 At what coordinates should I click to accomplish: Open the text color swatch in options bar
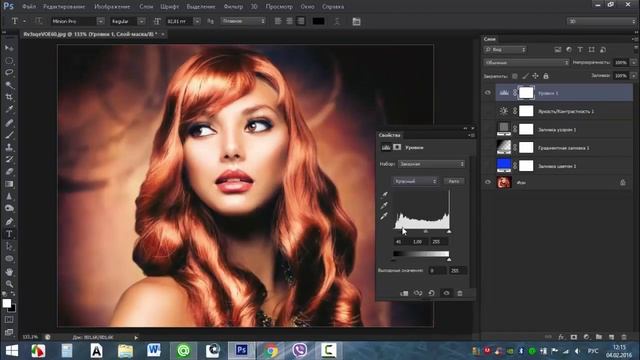point(318,21)
